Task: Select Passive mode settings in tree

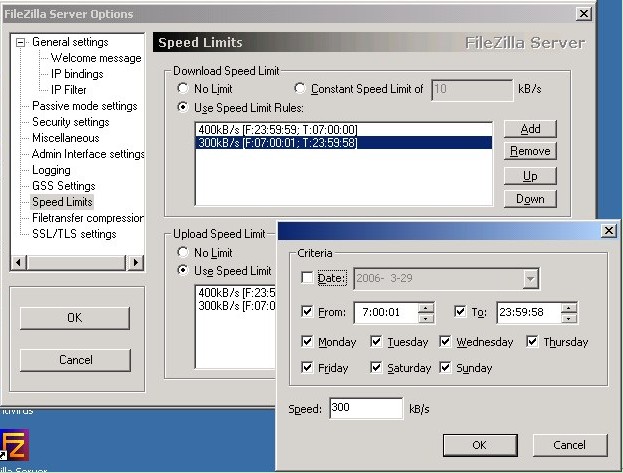Action: tap(84, 106)
